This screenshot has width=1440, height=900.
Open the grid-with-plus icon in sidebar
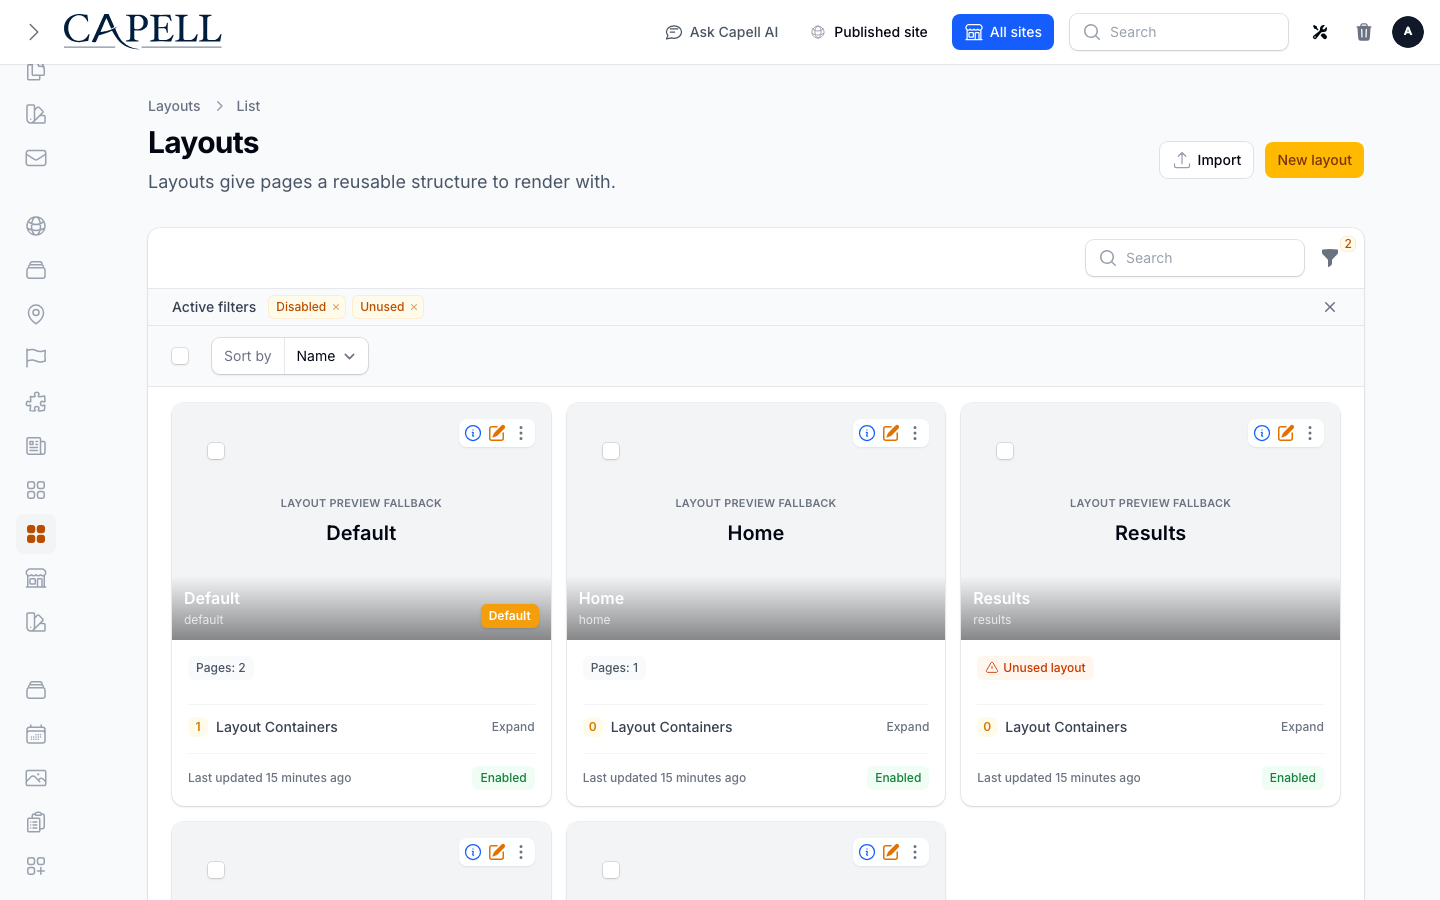click(36, 866)
